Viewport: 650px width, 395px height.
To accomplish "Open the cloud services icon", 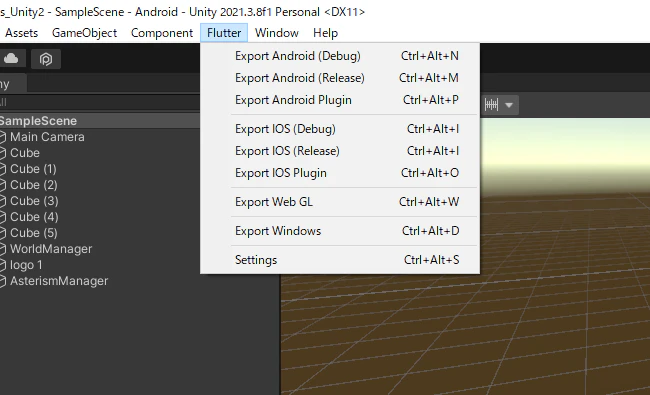I will point(12,59).
